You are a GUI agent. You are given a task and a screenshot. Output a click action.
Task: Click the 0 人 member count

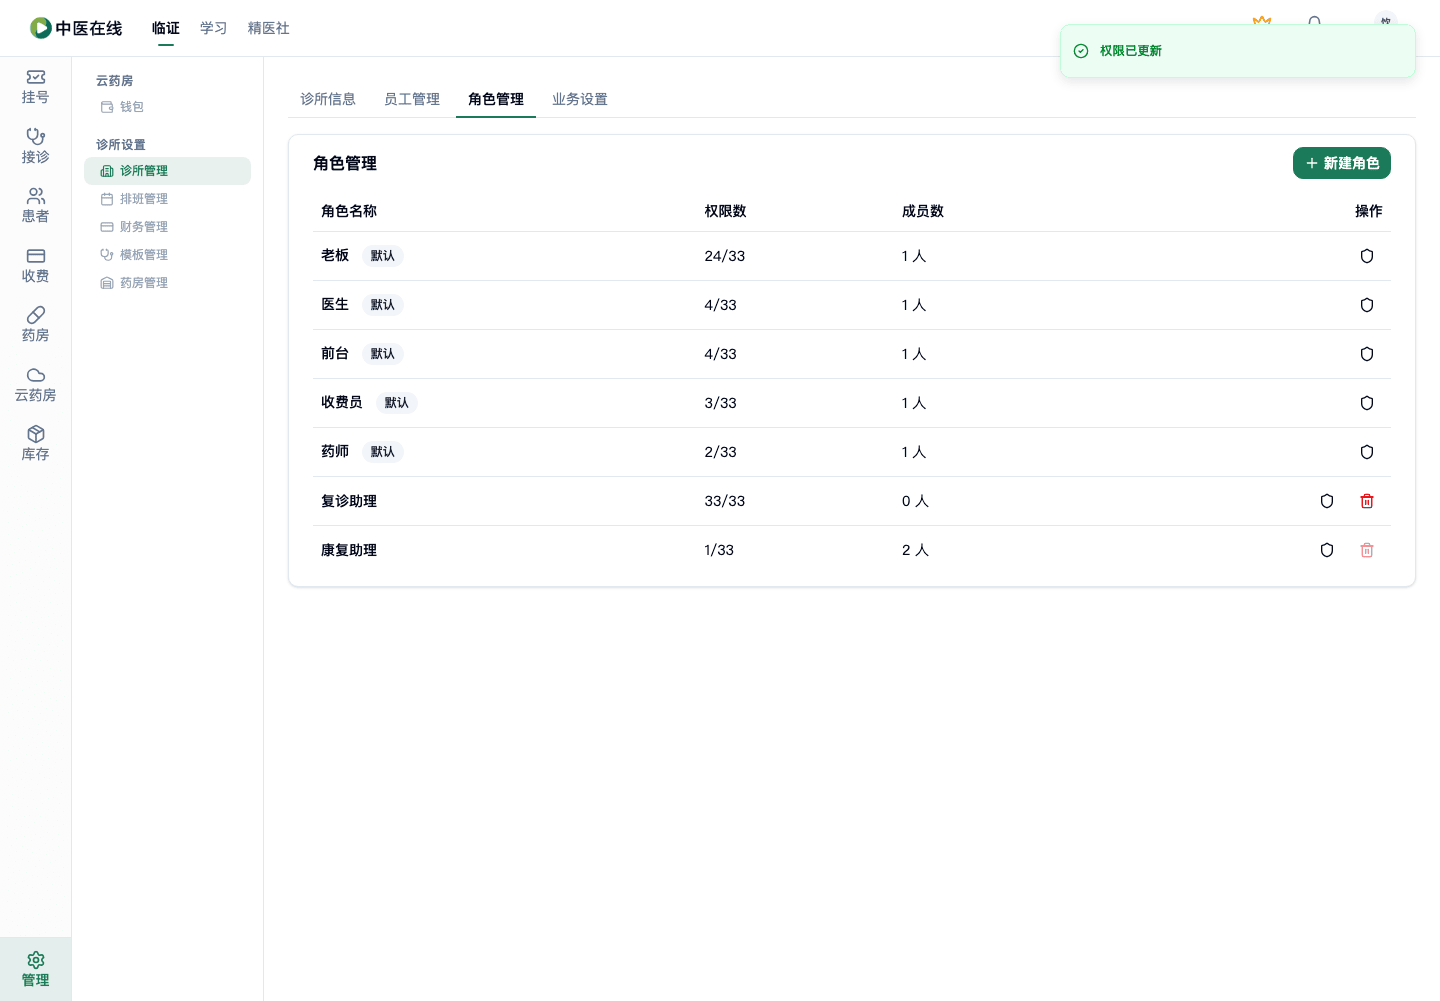(915, 501)
